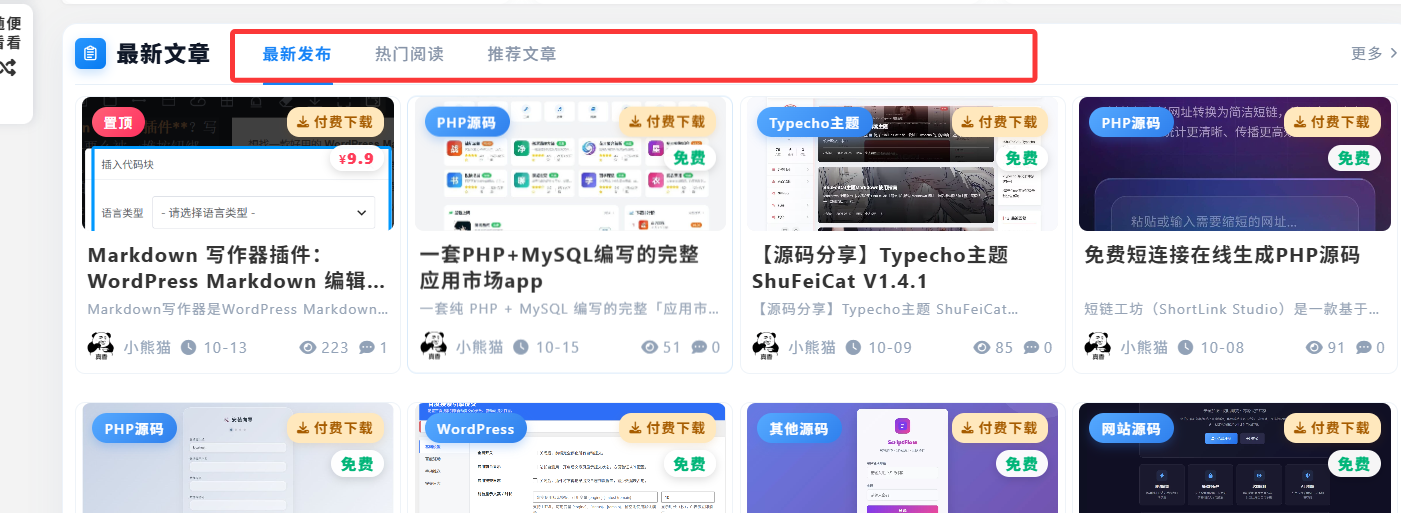Click 付费下载 on the second-row PHP源码 card
This screenshot has height=513, width=1401.
[x=334, y=428]
